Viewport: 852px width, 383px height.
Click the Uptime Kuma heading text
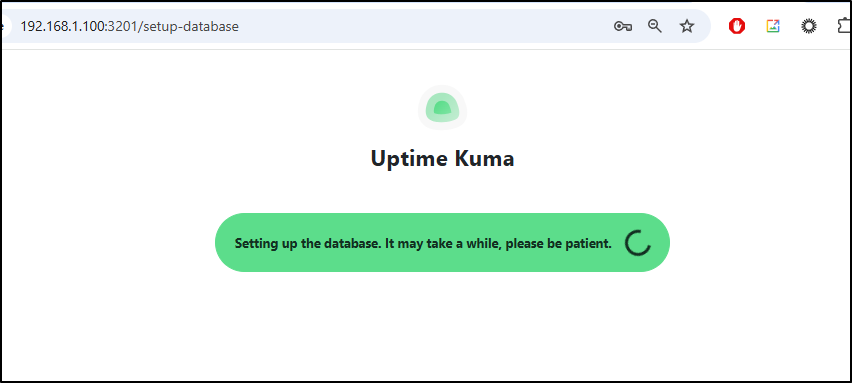click(x=442, y=159)
